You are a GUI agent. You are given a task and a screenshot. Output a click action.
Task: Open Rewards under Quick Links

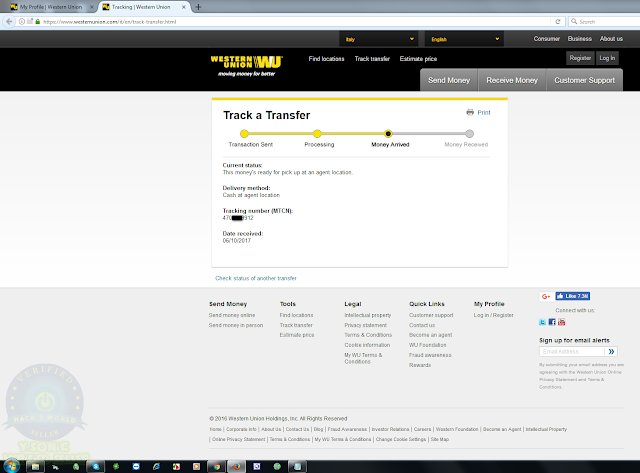click(420, 365)
